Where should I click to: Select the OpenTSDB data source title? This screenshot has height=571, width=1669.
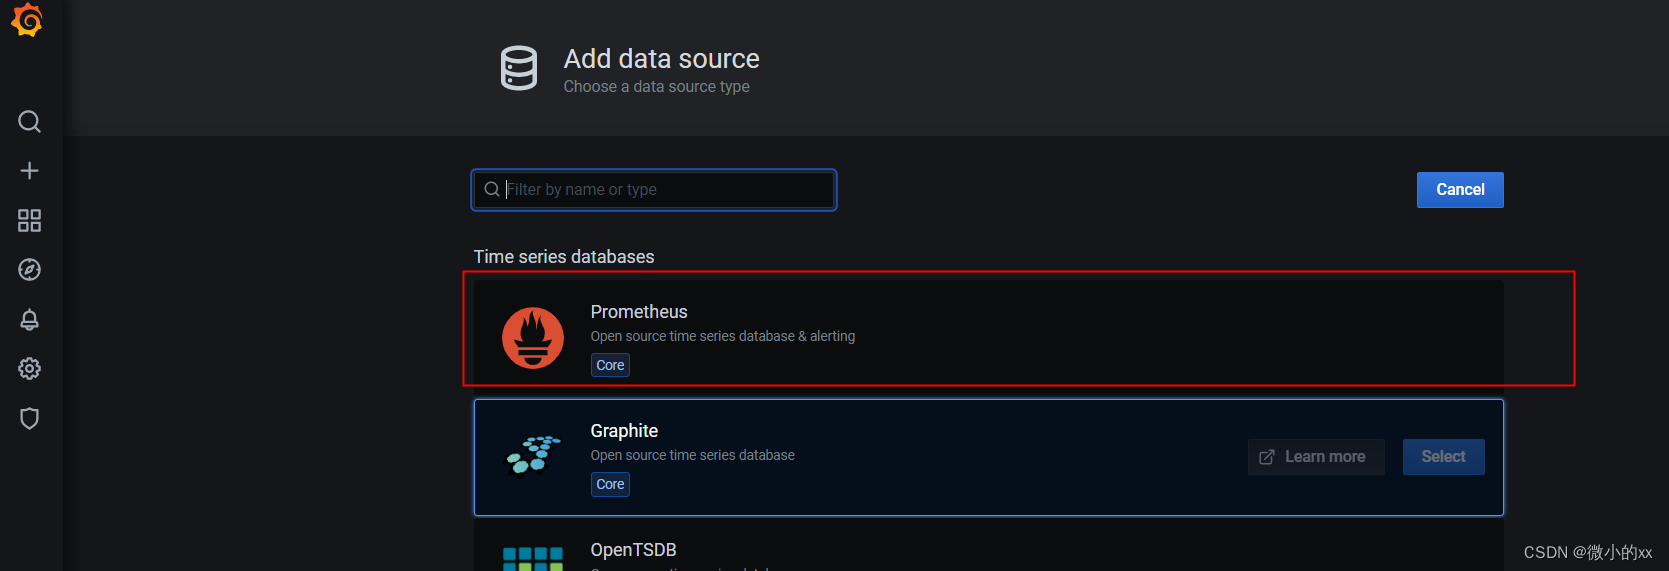coord(633,550)
